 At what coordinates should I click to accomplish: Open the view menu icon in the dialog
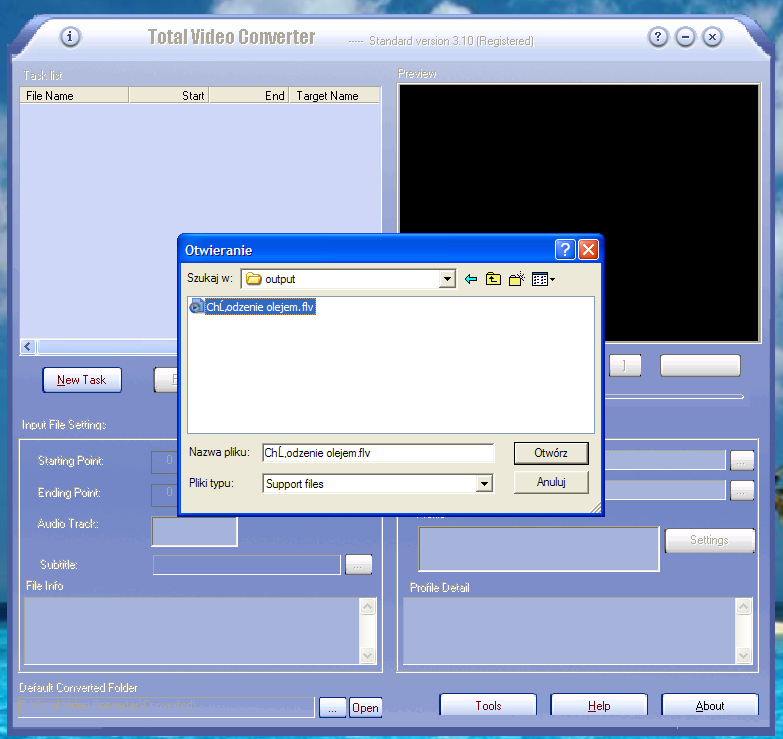point(543,279)
